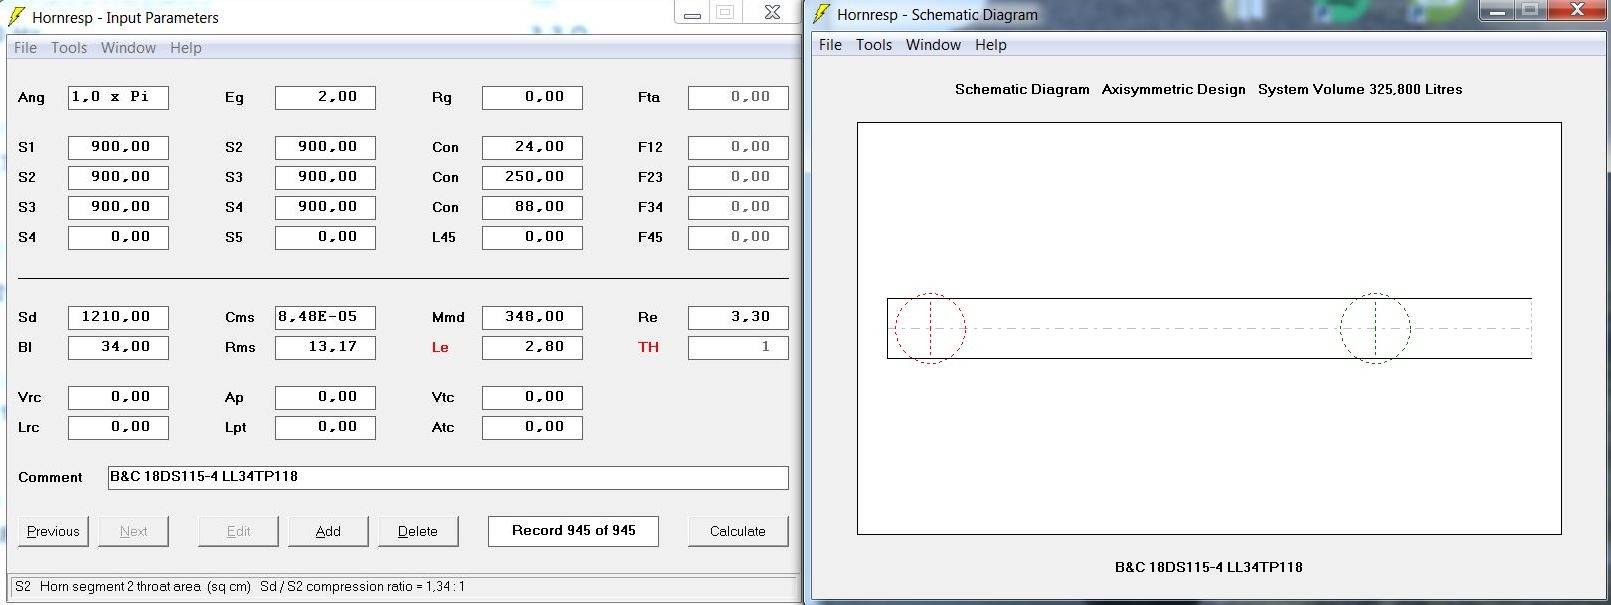
Task: Click the Lrc input field
Action: 118,427
